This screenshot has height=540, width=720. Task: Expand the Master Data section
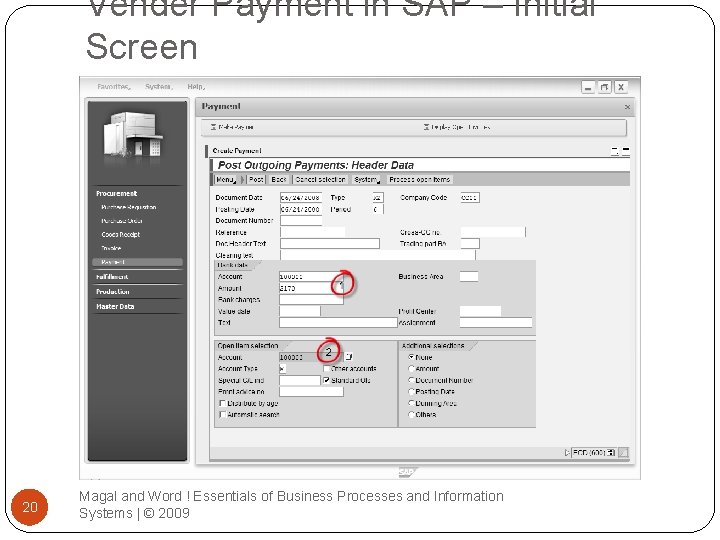point(115,306)
